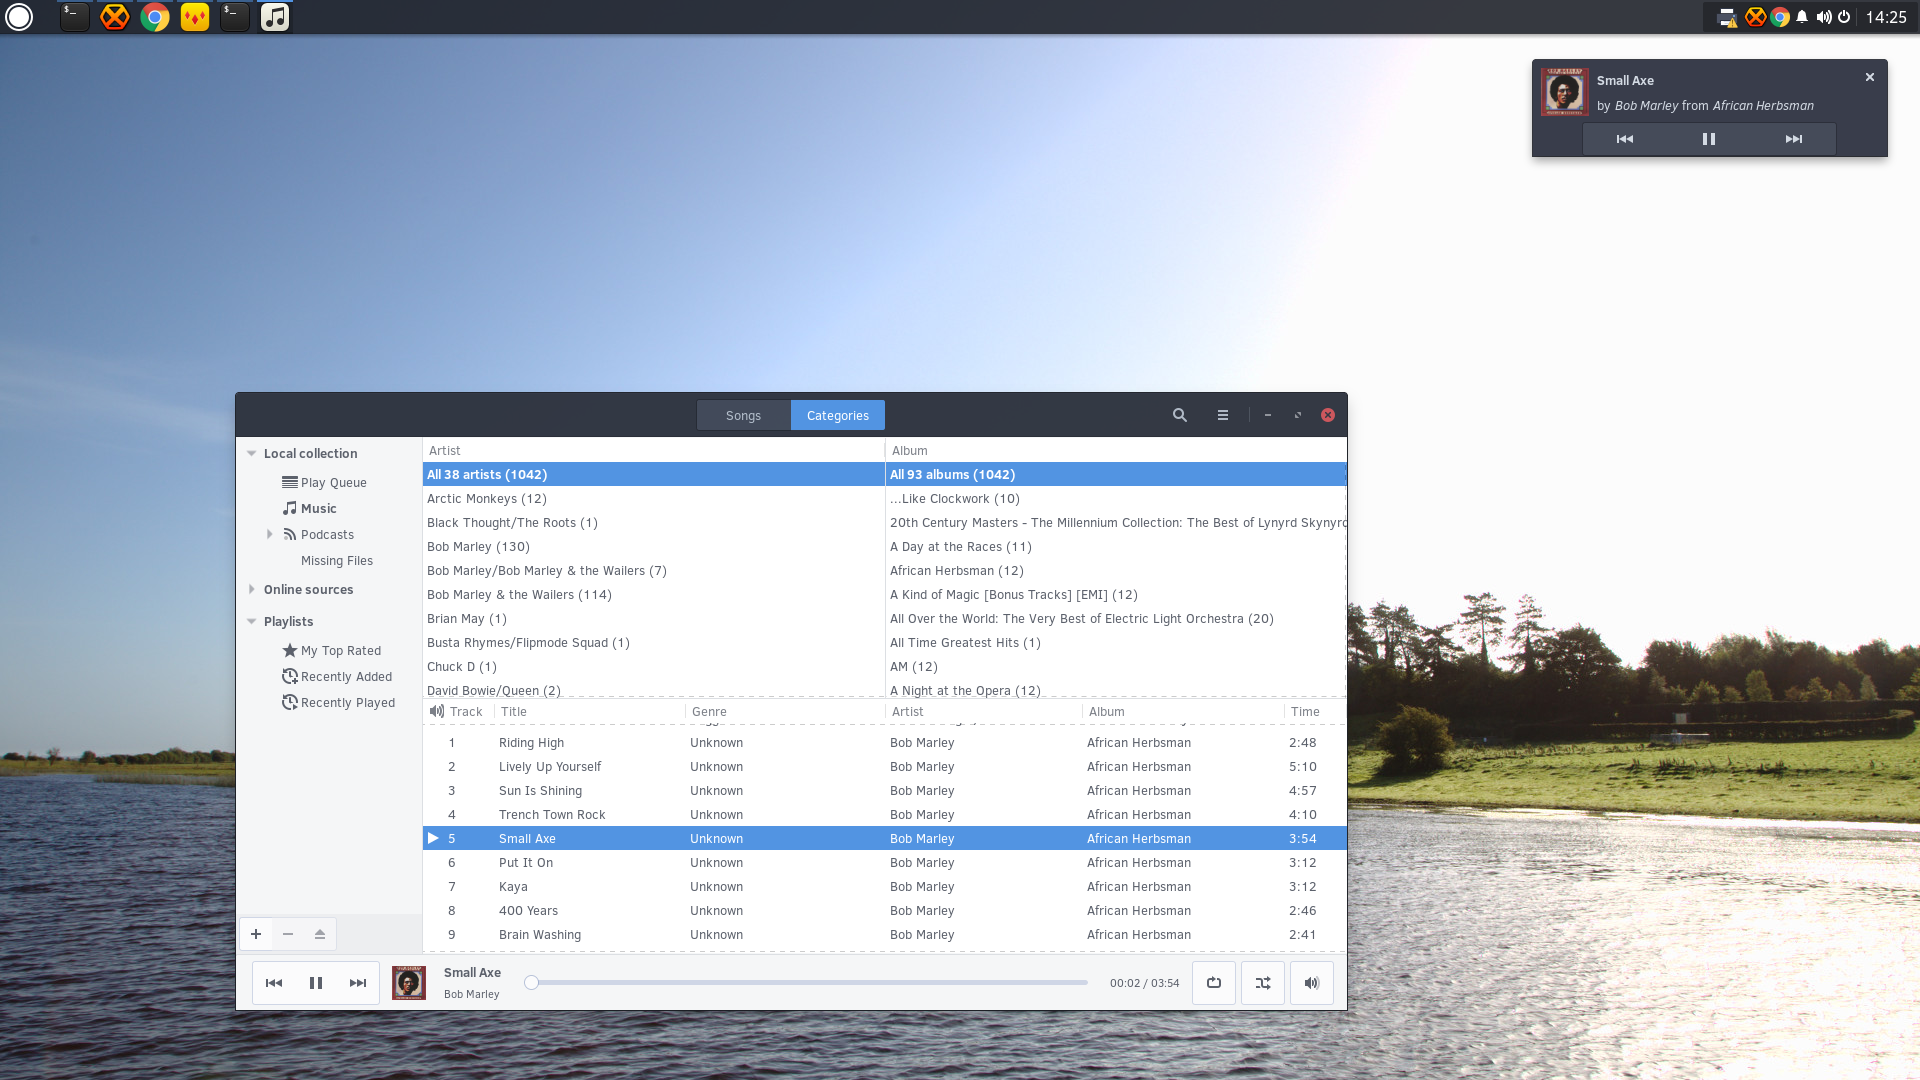Pause playback in bottom player bar
Screen dimensions: 1920x1080
(x=316, y=983)
